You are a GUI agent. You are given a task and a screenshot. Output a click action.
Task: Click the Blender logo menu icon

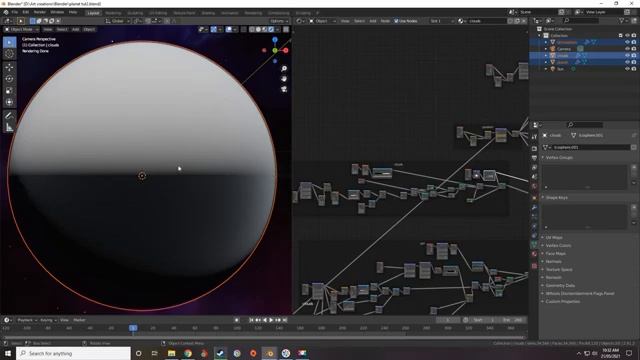[x=6, y=12]
